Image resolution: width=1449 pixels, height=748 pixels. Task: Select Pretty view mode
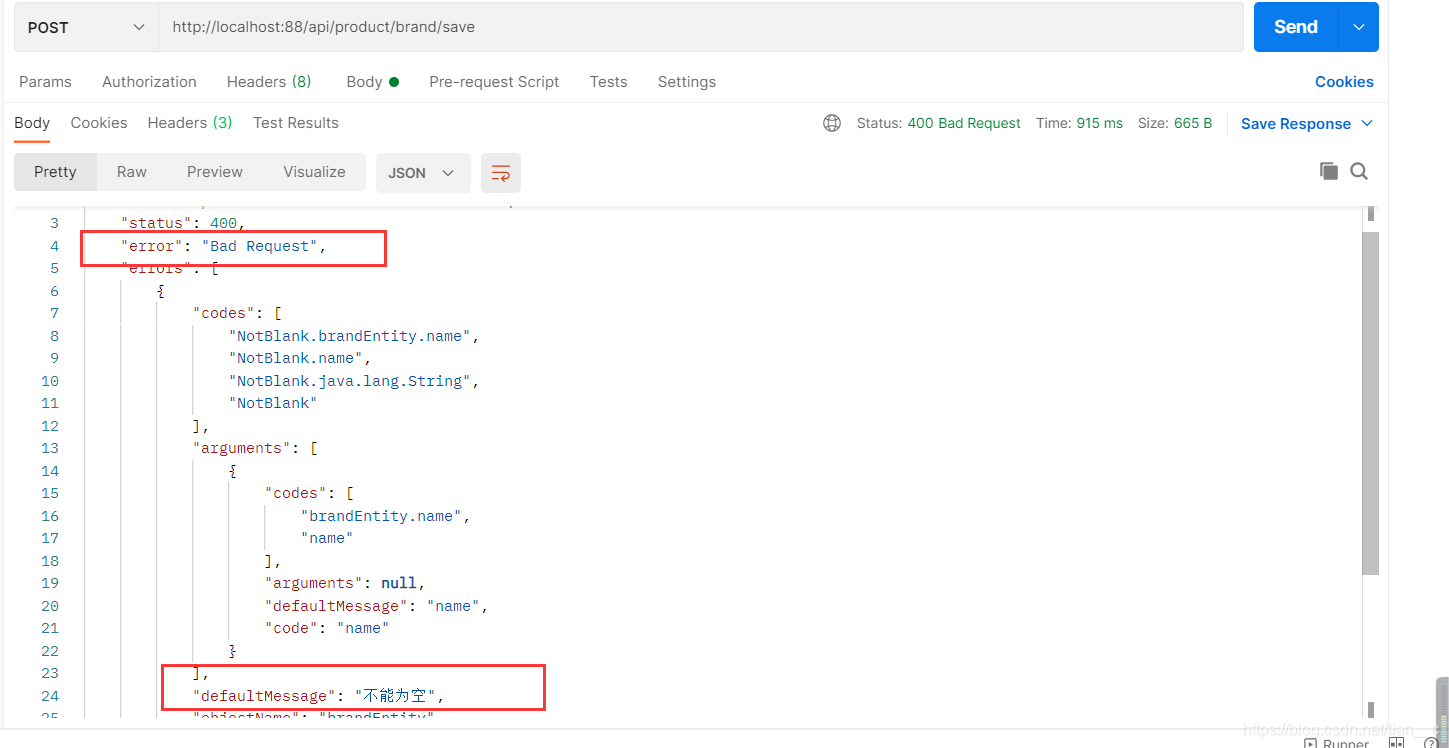55,172
